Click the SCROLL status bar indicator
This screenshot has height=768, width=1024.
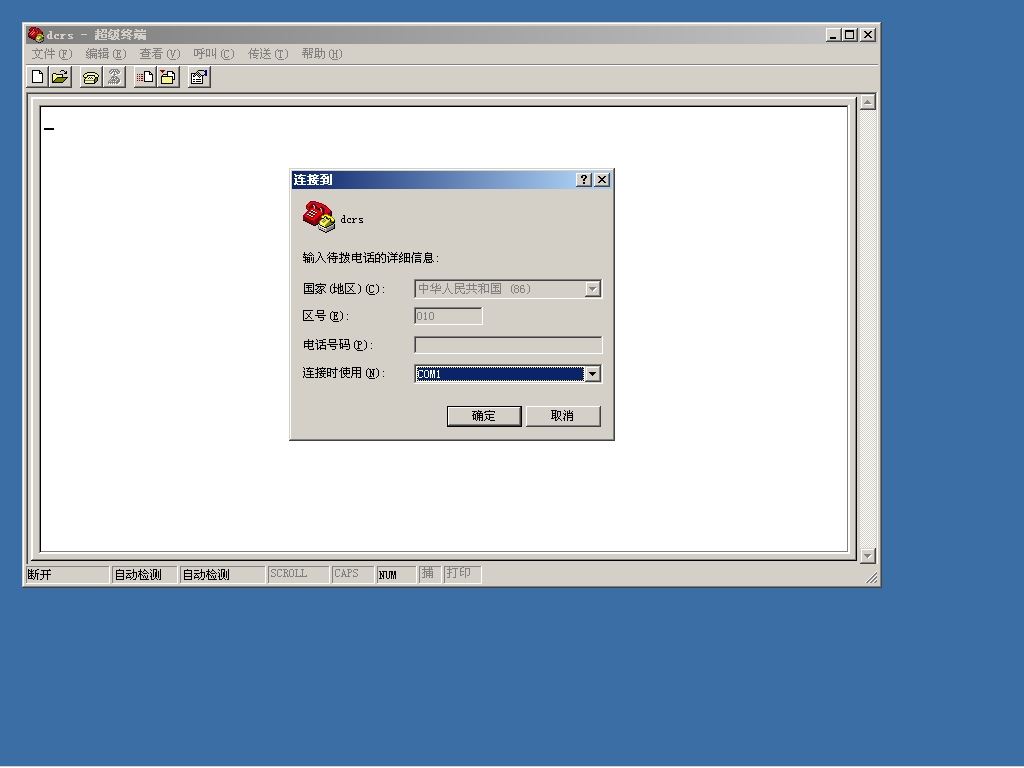click(297, 574)
